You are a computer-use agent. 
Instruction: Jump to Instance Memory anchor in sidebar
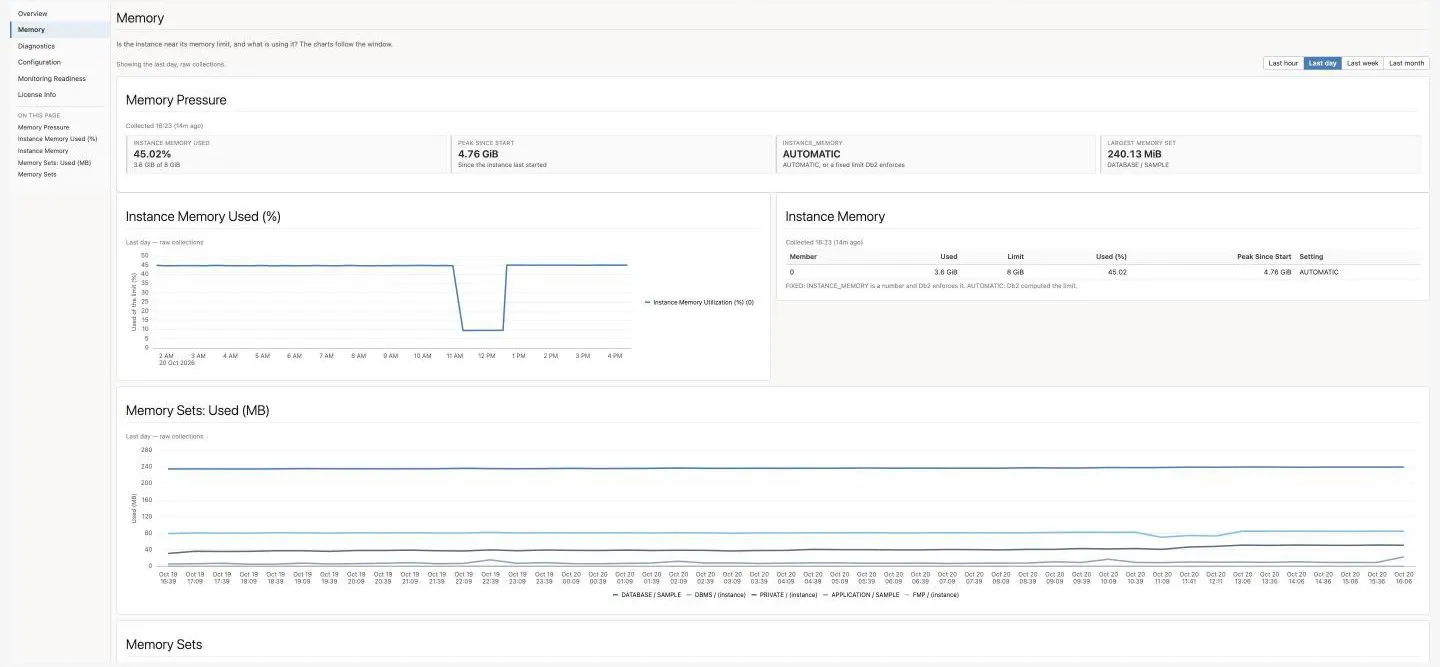[x=43, y=151]
